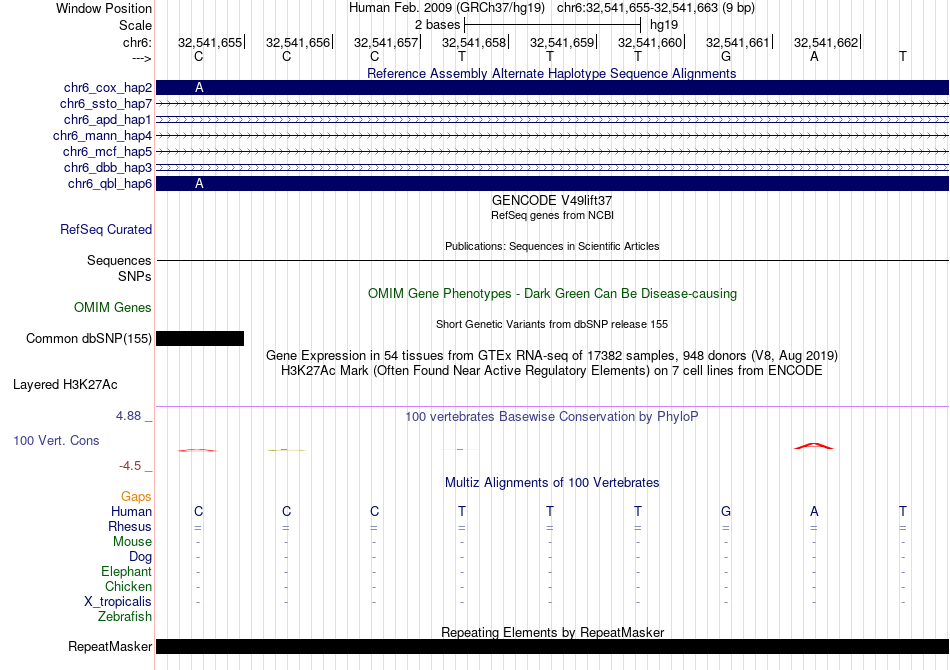Click the chr6_cox_hap2 track label
This screenshot has height=670, width=950.
(108, 88)
